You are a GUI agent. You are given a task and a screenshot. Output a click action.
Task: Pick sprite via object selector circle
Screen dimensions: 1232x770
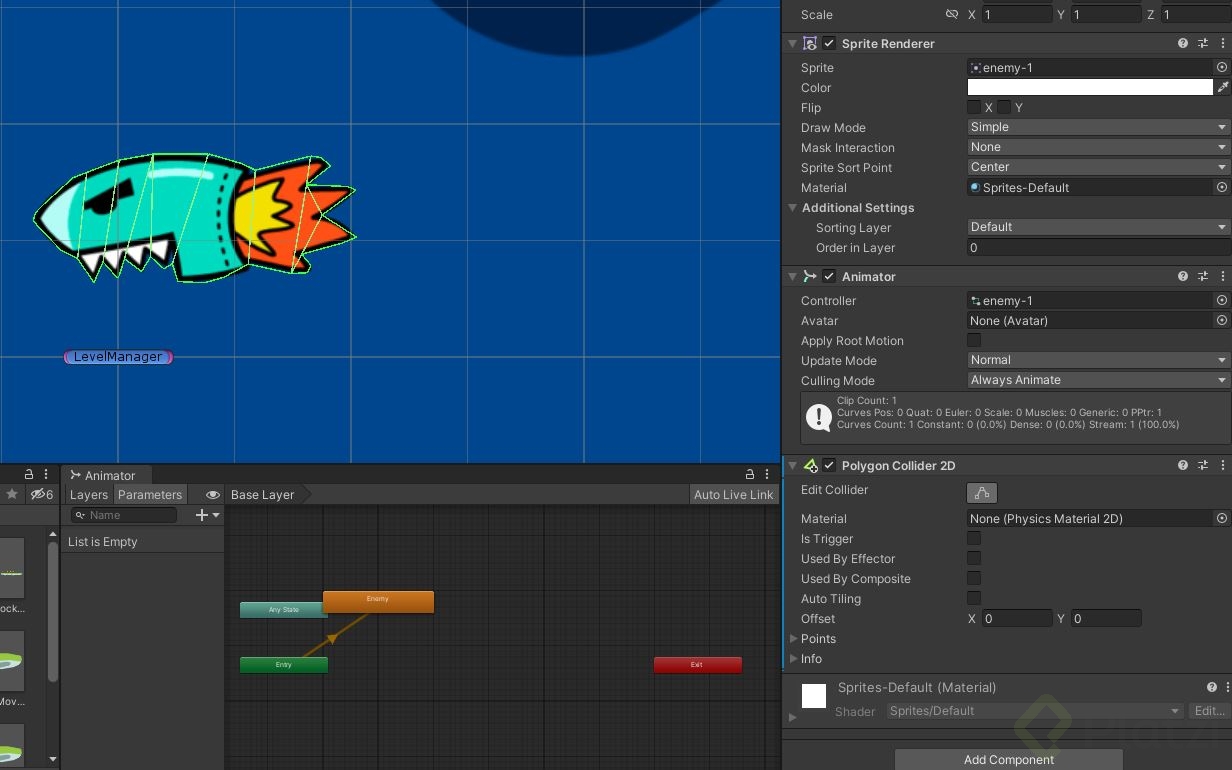[1221, 67]
